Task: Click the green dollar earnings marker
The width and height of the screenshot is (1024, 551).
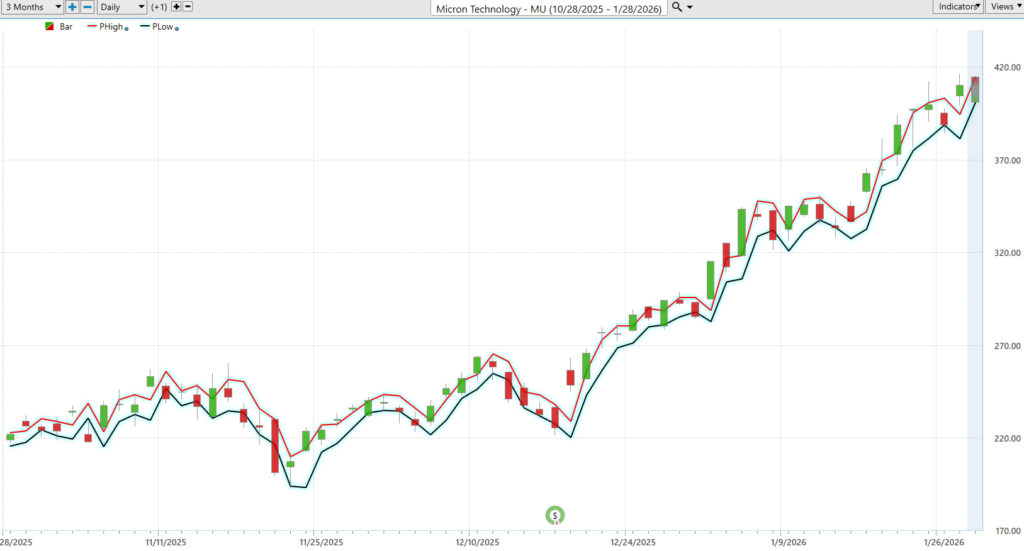Action: (x=555, y=515)
